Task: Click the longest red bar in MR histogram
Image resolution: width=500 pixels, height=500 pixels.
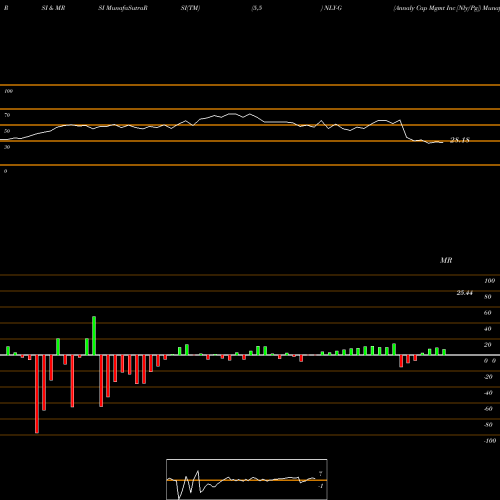Action: (37, 394)
